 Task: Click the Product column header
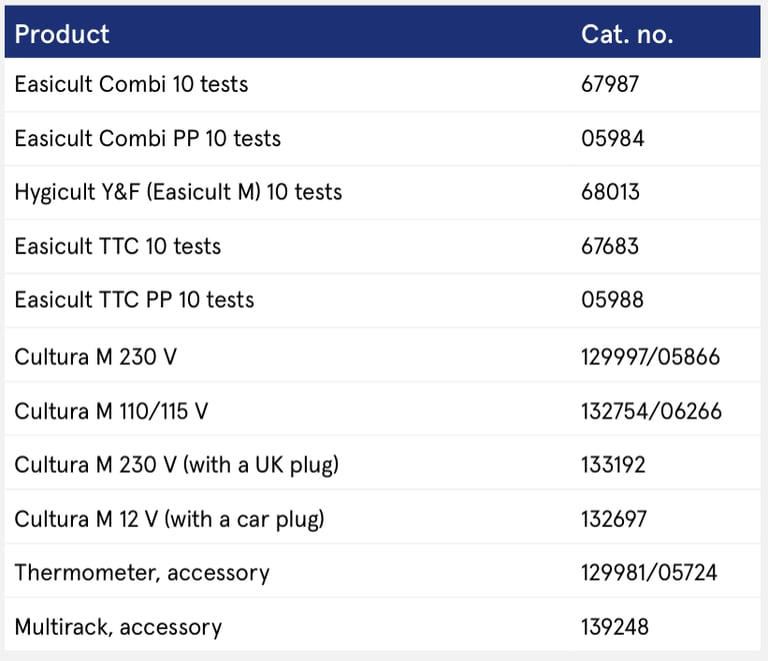(62, 34)
